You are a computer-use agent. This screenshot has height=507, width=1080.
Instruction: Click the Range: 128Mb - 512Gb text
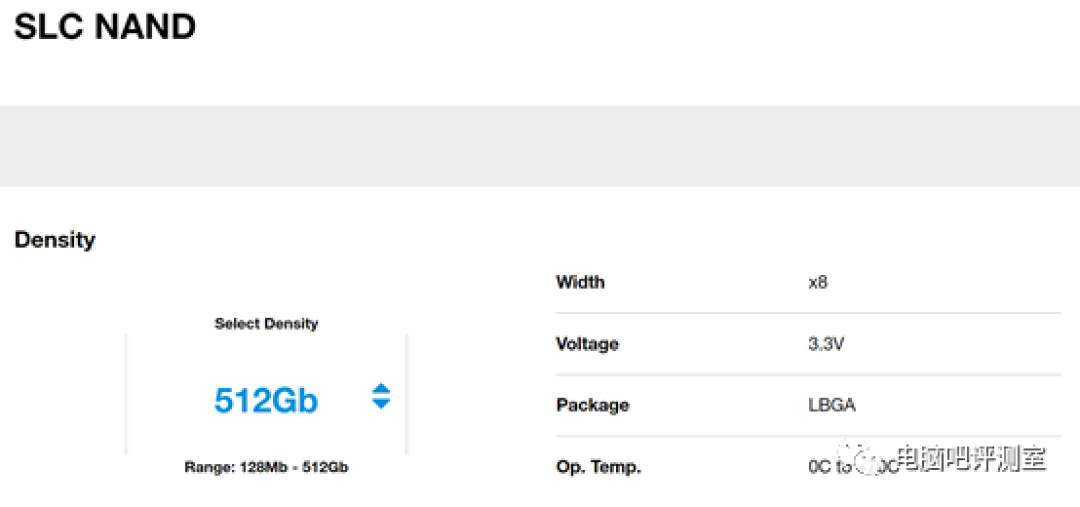tap(266, 467)
